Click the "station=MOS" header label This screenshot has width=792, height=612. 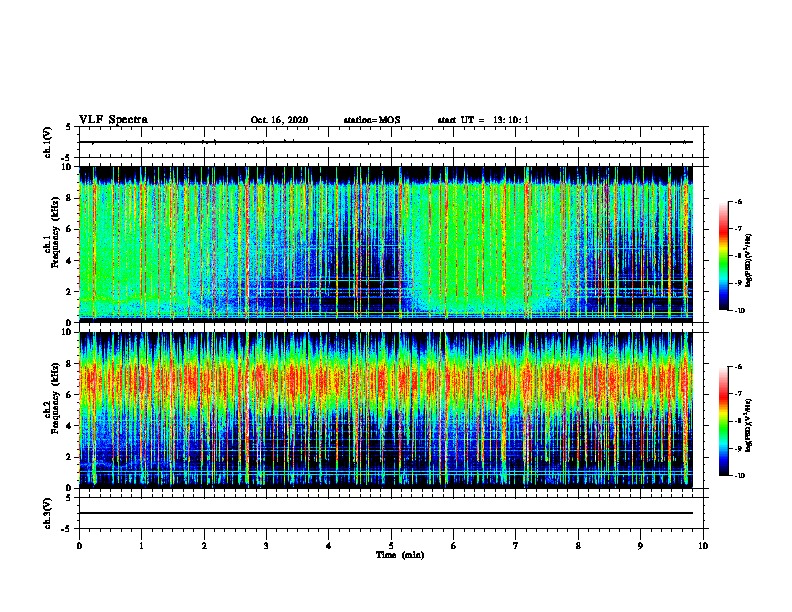[372, 120]
